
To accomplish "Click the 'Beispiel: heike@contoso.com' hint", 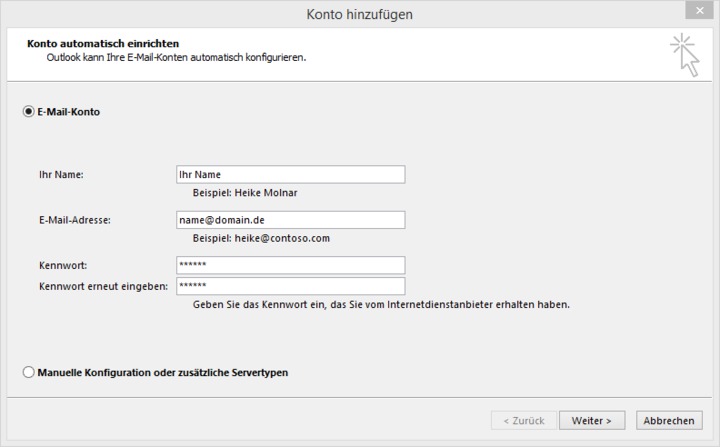I will tap(261, 238).
